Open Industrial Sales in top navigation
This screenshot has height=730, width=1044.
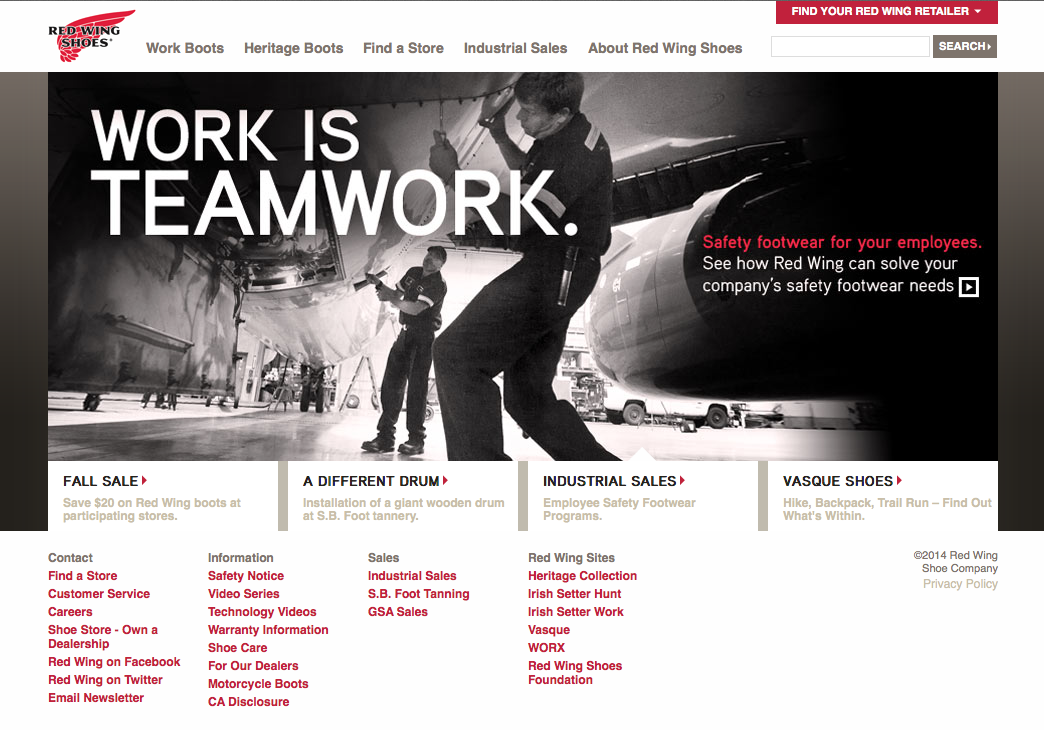(x=515, y=48)
